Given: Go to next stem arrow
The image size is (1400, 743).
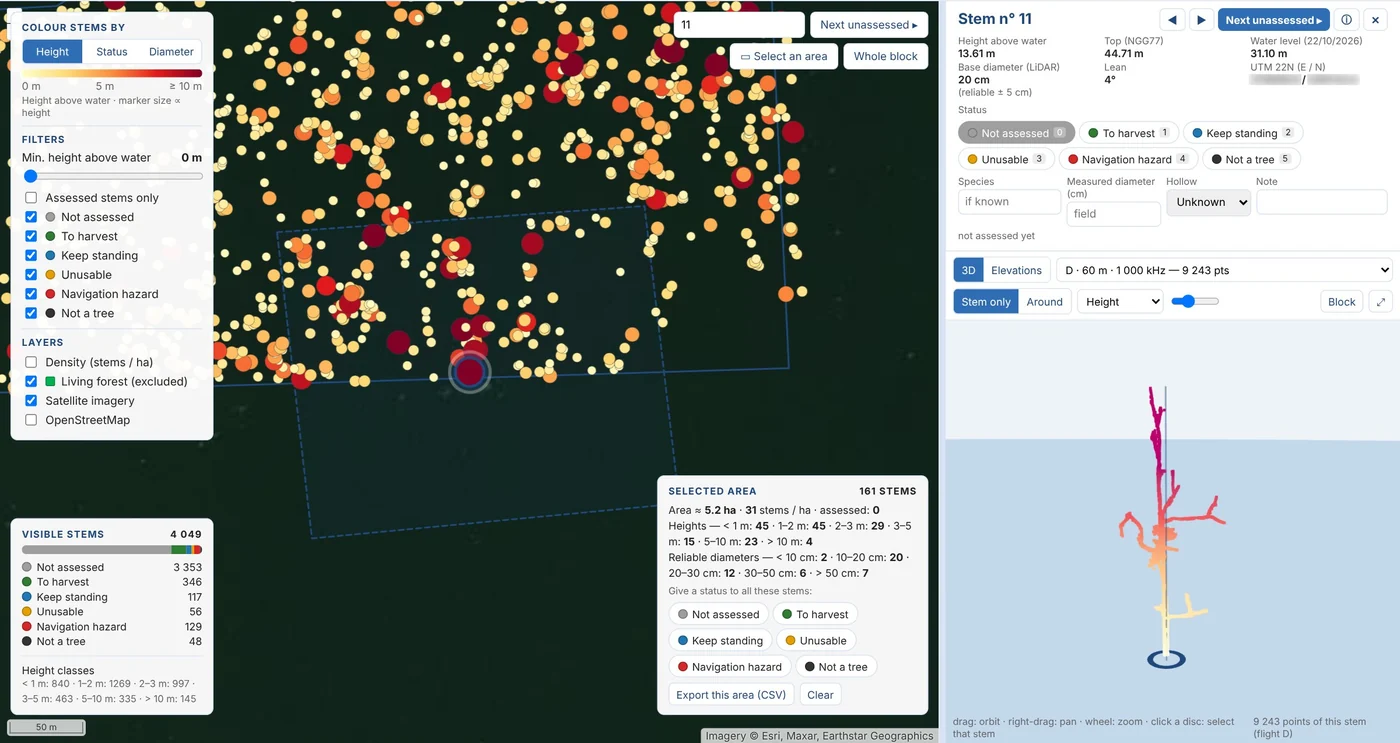Looking at the screenshot, I should pyautogui.click(x=1202, y=20).
